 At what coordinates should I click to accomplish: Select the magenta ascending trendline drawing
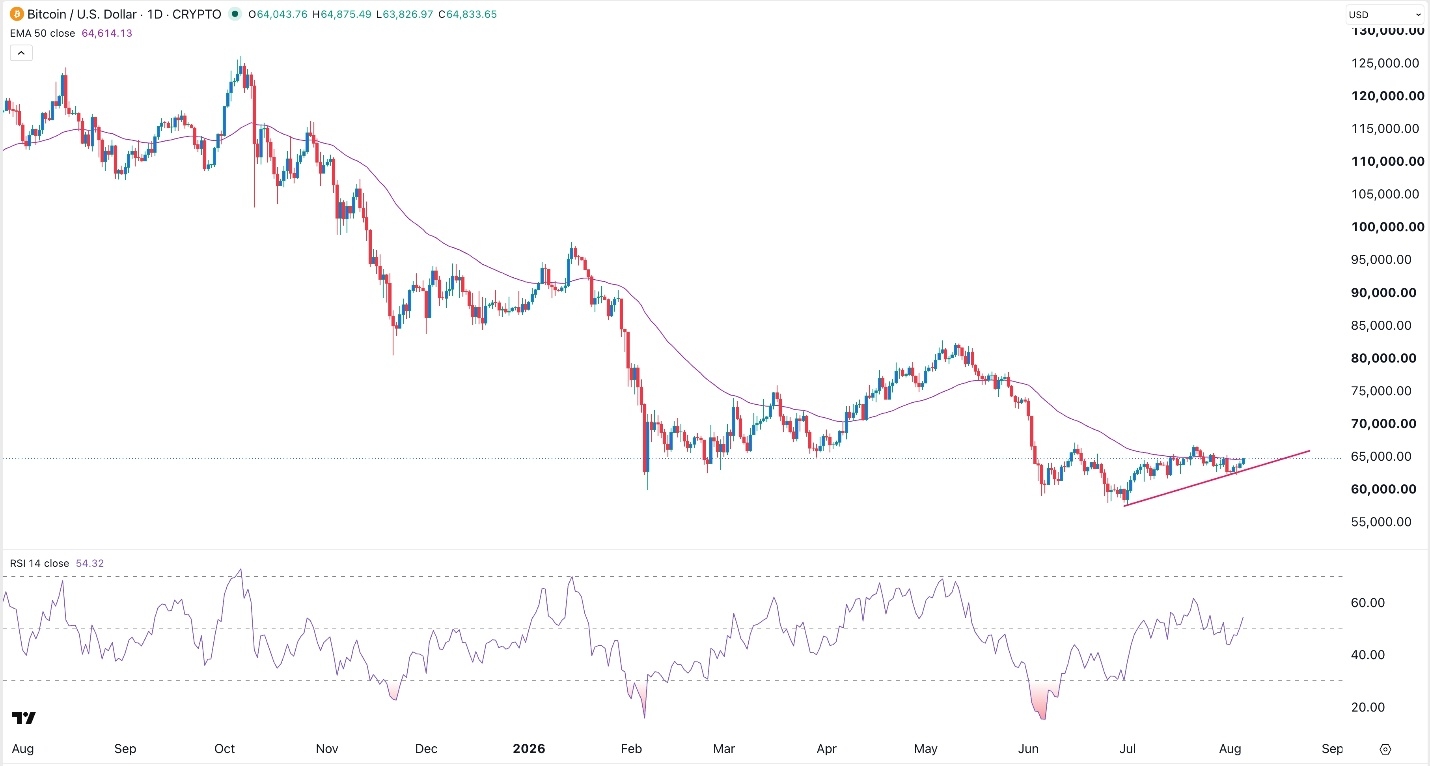click(1216, 479)
